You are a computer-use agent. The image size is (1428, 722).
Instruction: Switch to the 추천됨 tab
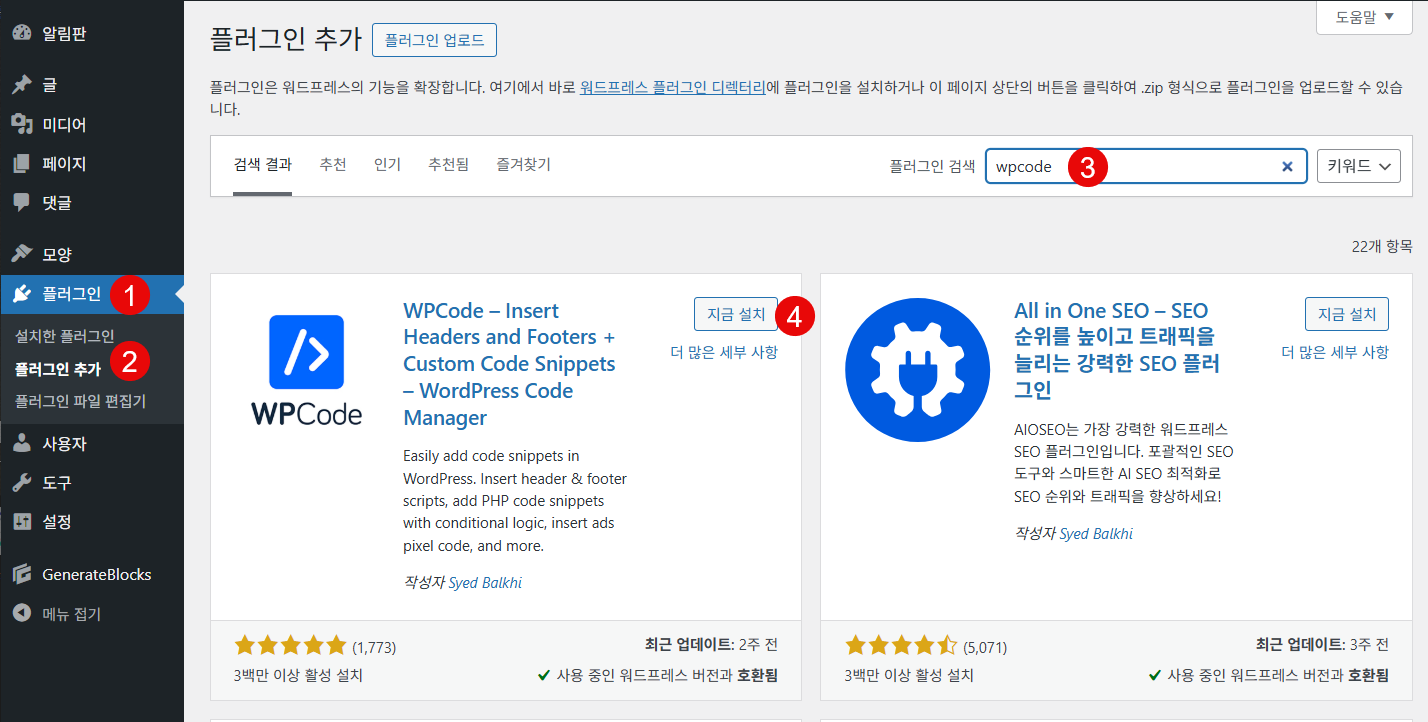coord(448,165)
